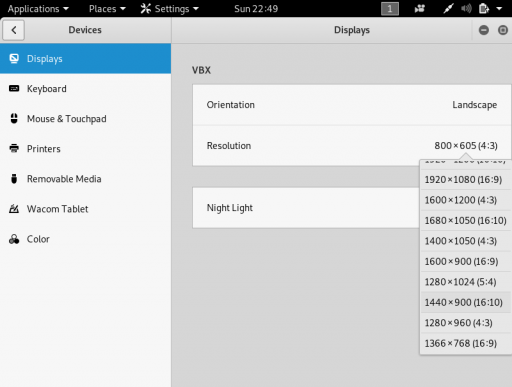Choose 1680×1050 (16:10) resolution

tap(465, 221)
